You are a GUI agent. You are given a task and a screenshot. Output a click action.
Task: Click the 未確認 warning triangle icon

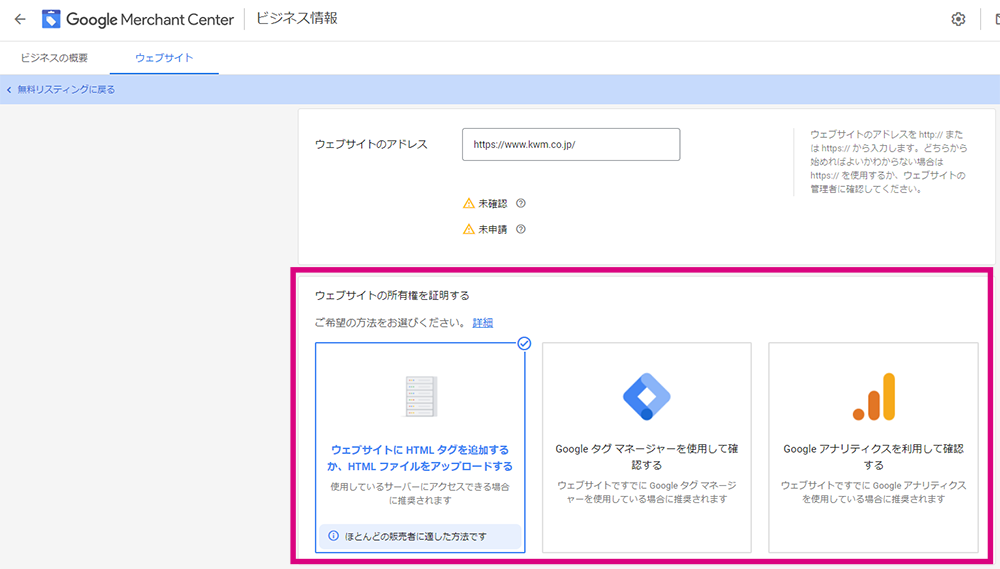tap(469, 203)
